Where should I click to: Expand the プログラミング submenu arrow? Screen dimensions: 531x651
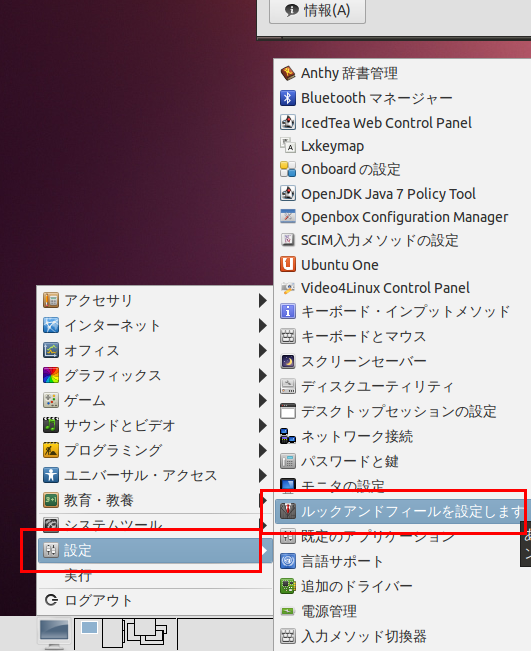(262, 450)
